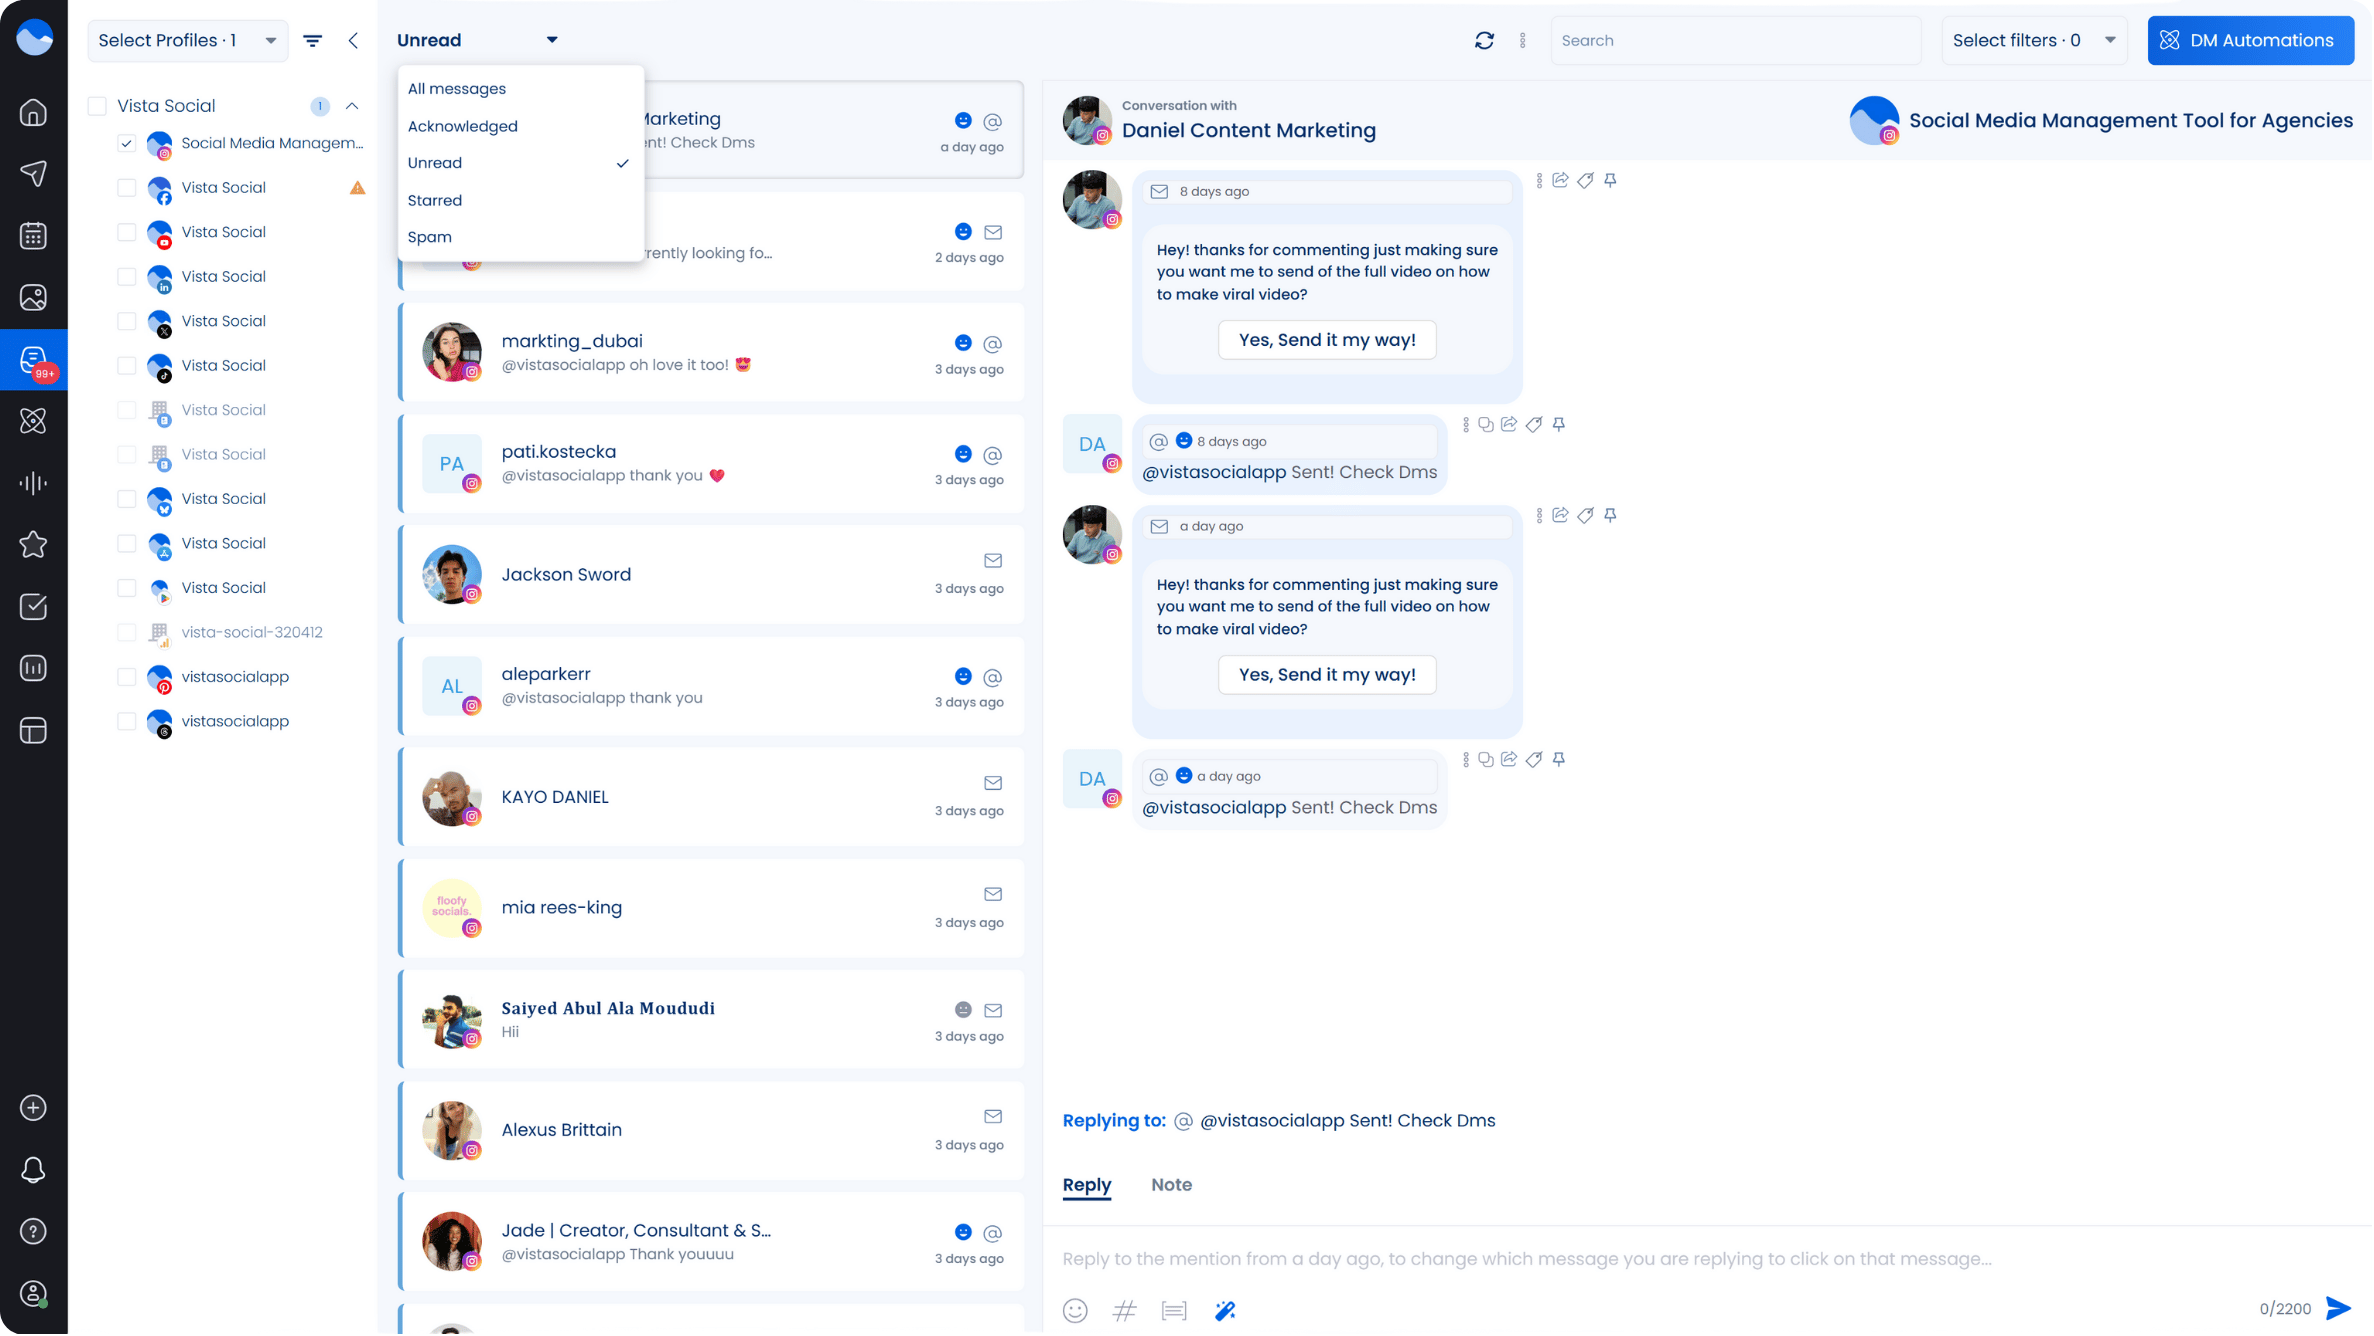This screenshot has height=1336, width=2374.
Task: Click the refresh inbox icon
Action: 1485,40
